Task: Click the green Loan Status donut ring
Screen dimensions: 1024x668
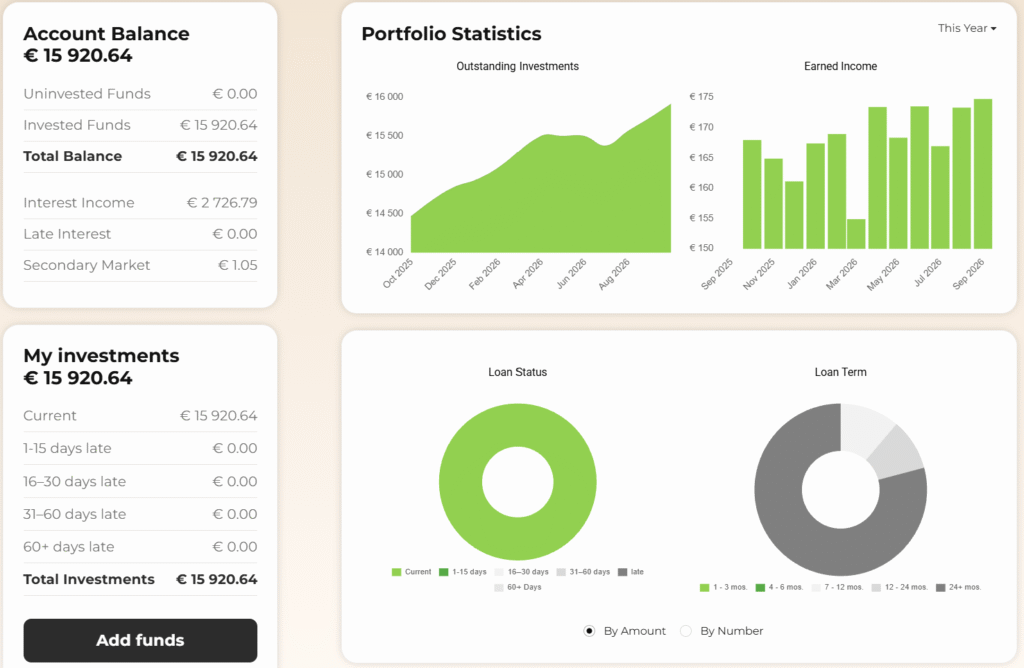Action: (x=460, y=482)
